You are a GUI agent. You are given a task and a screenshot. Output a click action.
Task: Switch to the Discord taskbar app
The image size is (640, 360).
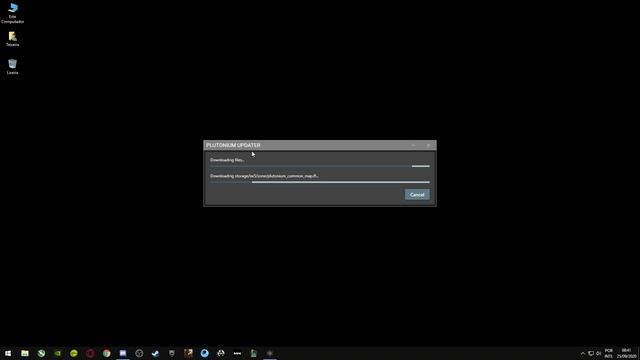click(x=123, y=353)
